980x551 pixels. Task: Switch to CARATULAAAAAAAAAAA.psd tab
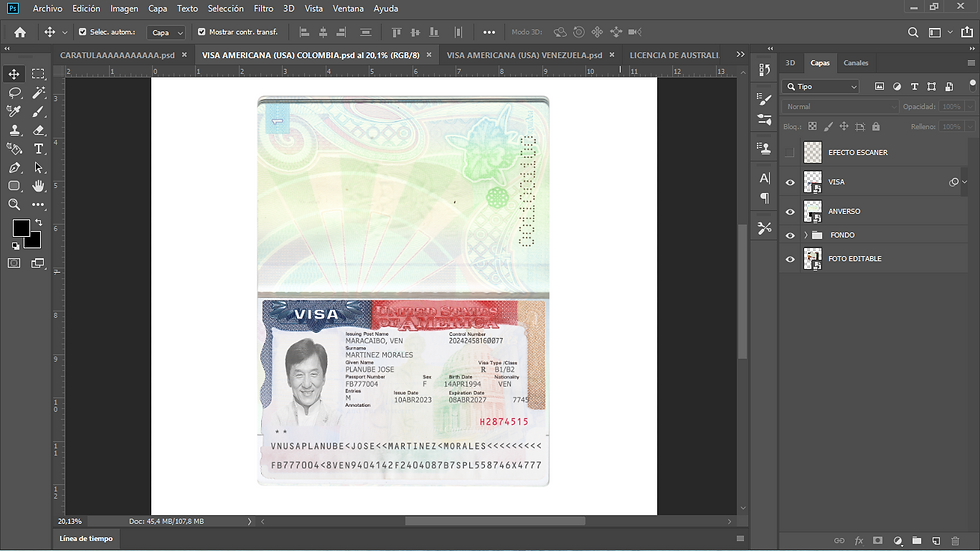point(118,55)
